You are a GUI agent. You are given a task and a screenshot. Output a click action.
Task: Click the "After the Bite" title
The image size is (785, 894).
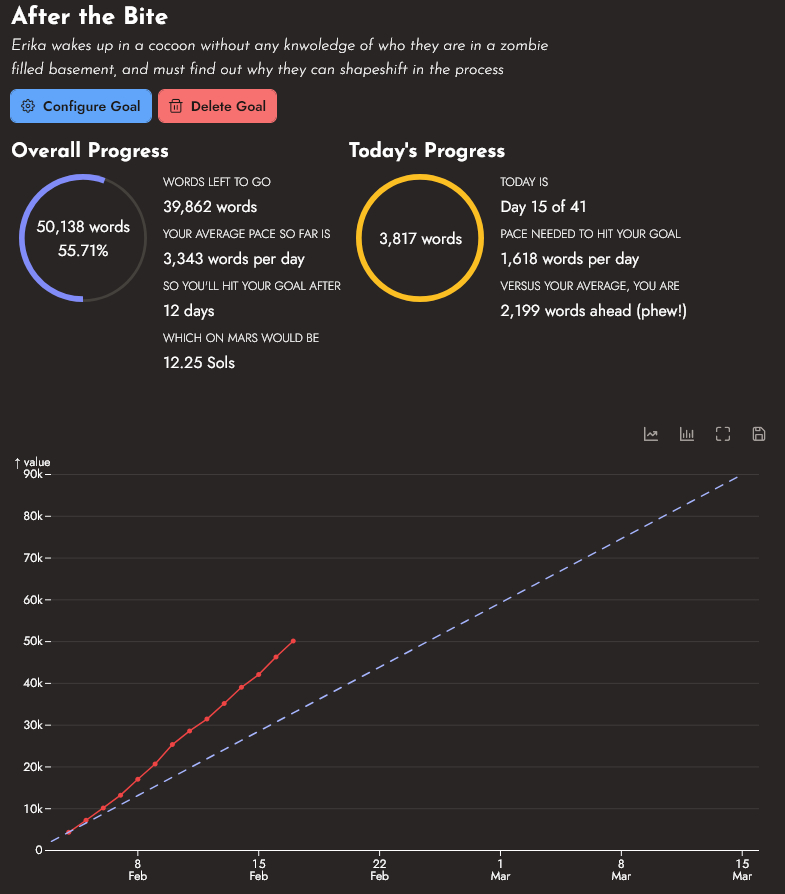tap(90, 17)
